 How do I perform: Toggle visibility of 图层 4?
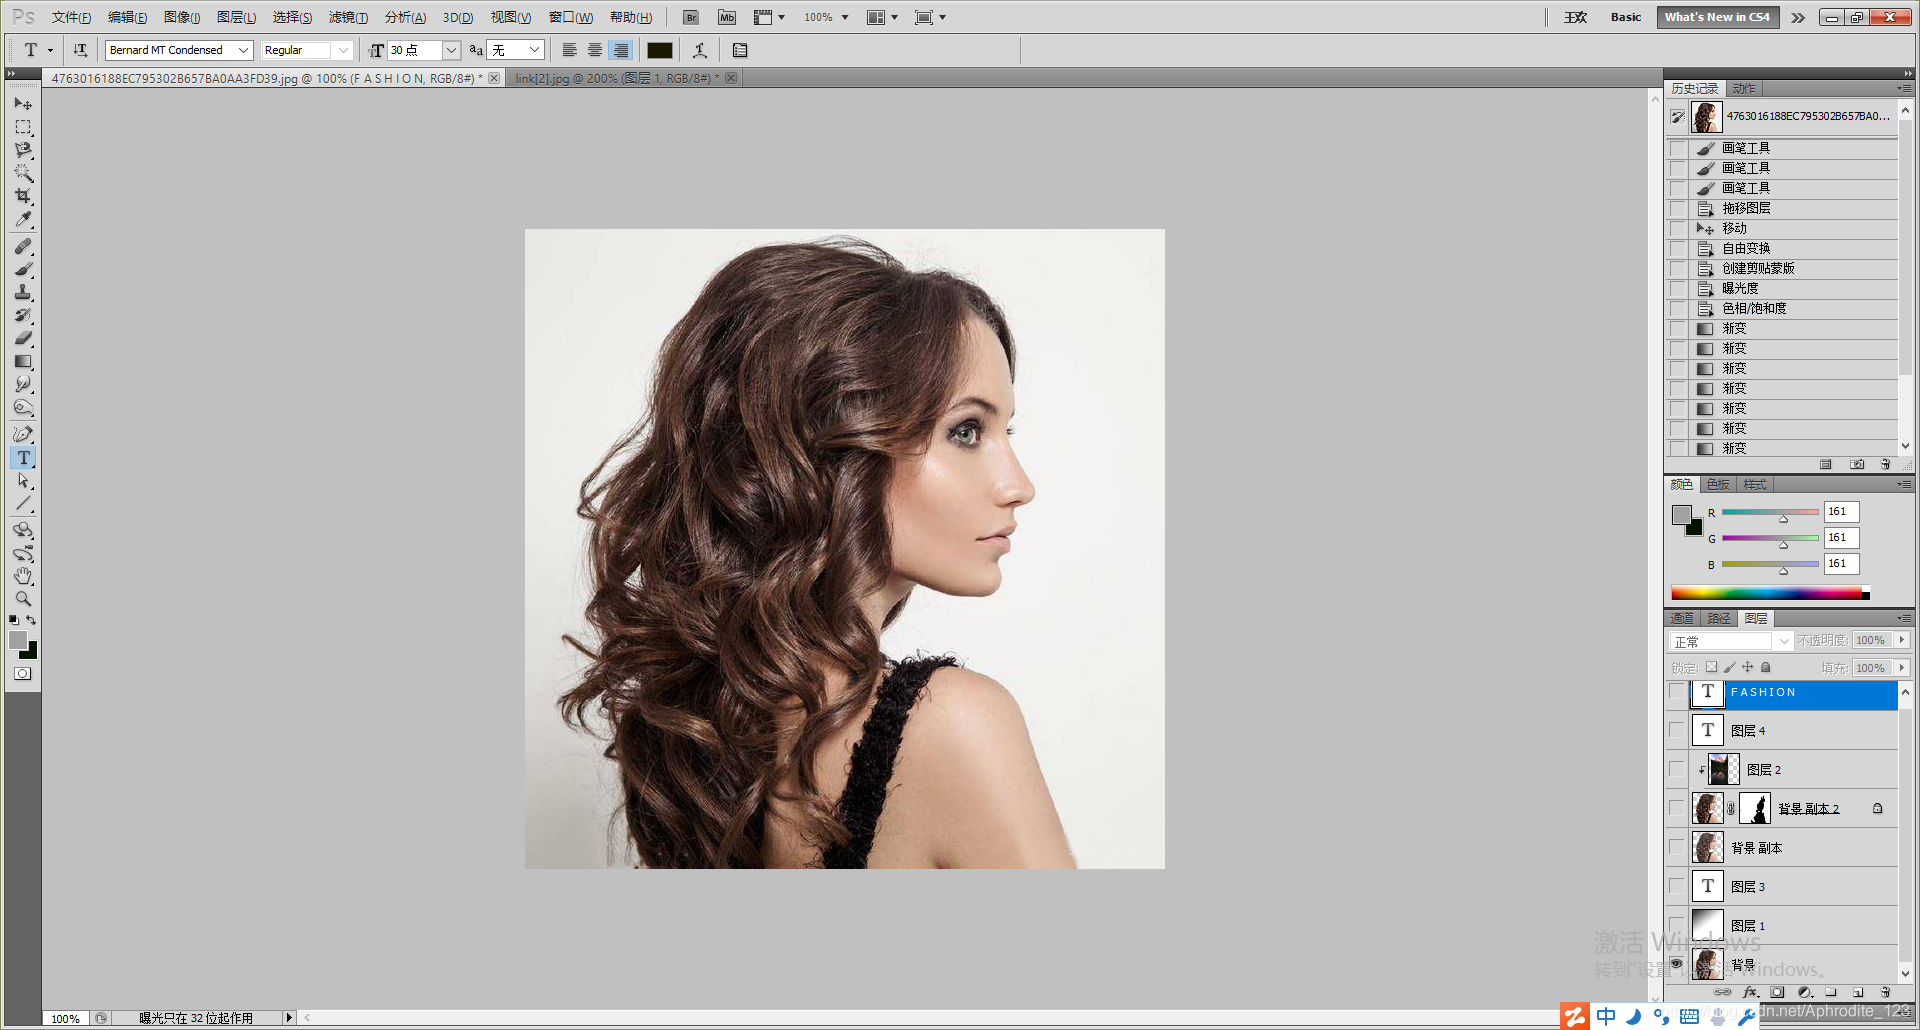1677,730
